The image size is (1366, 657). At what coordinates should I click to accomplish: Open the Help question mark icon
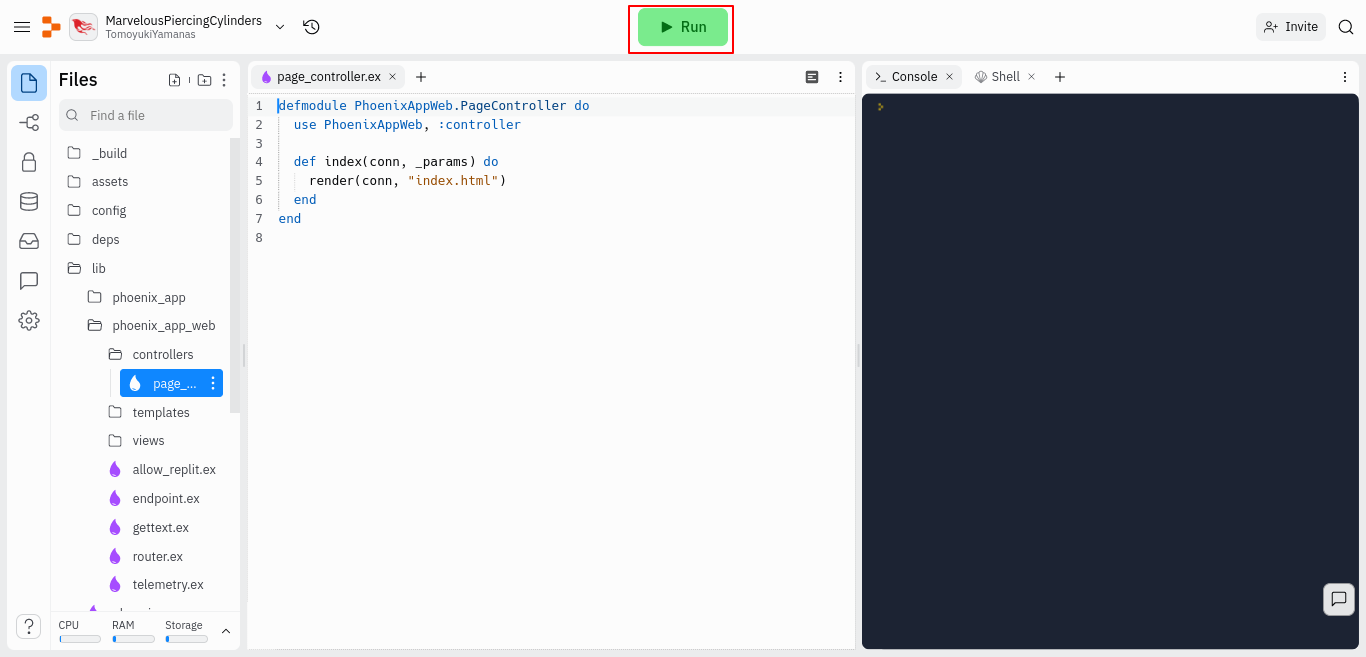(29, 626)
